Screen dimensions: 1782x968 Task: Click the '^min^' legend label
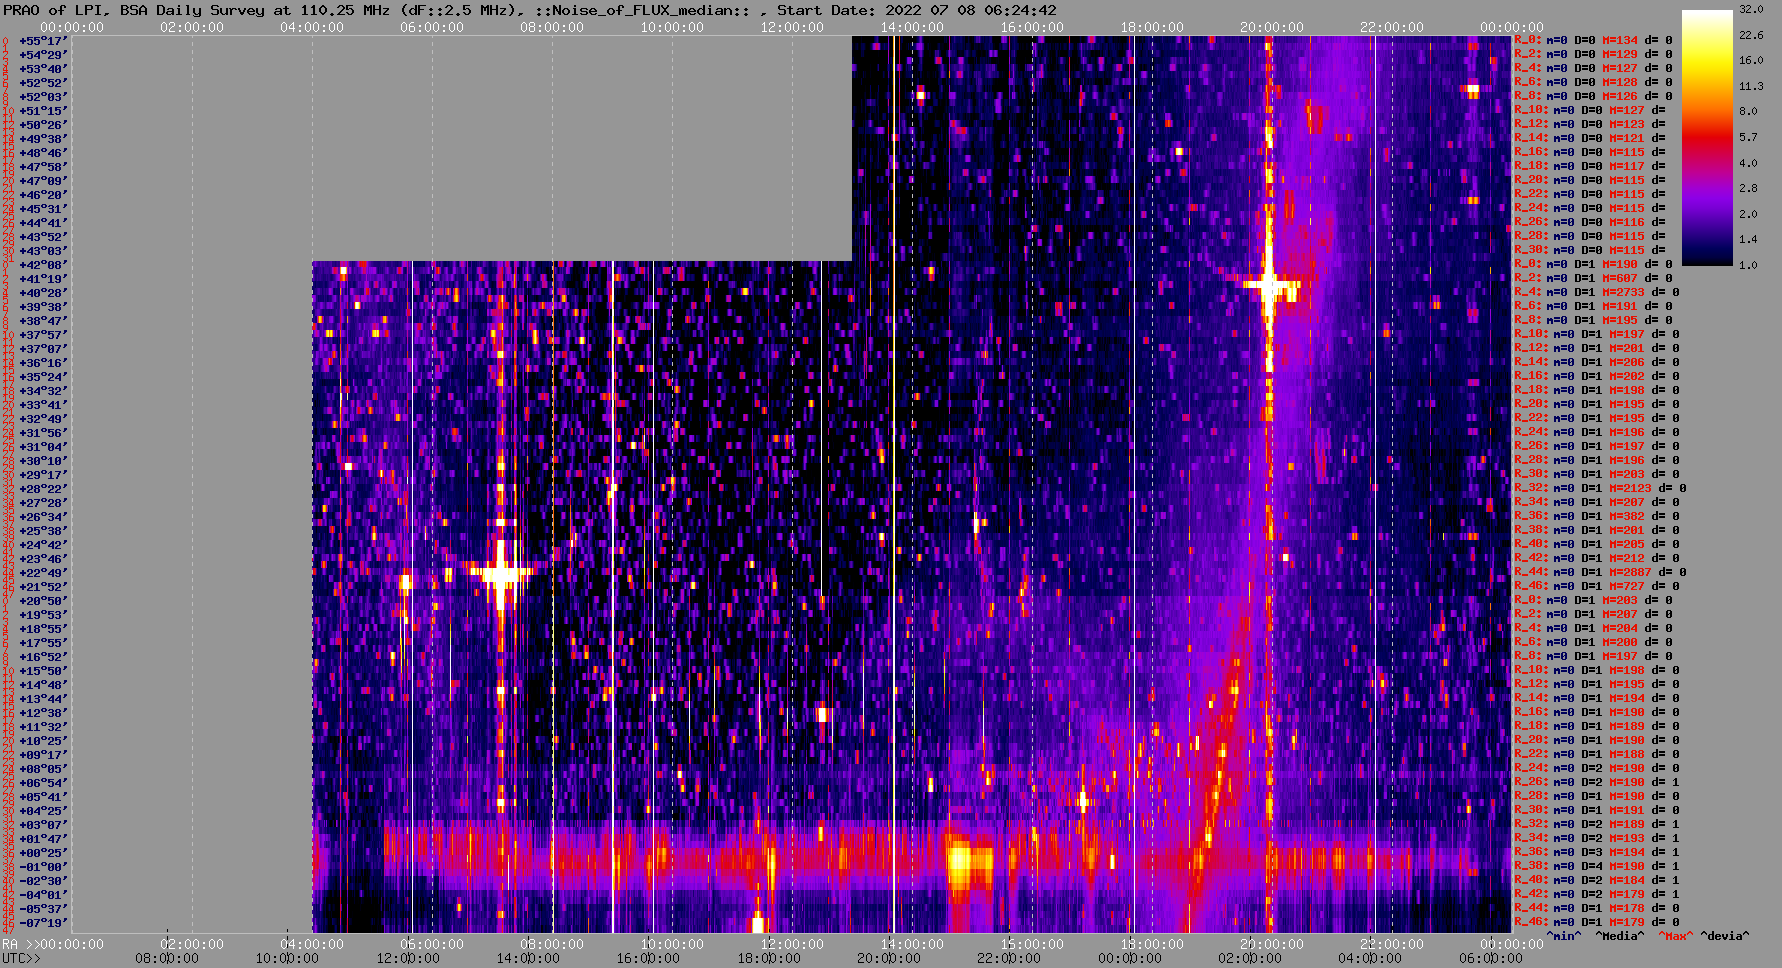(1564, 936)
